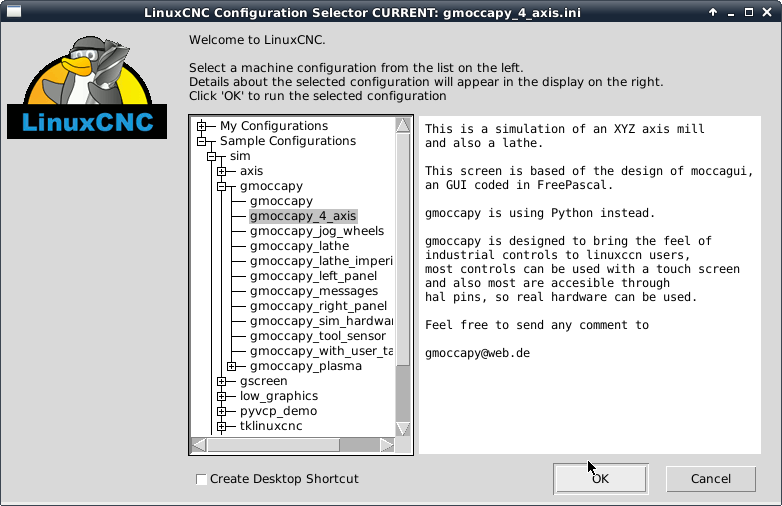Click the Sample Configurations label
782x506 pixels.
(288, 141)
